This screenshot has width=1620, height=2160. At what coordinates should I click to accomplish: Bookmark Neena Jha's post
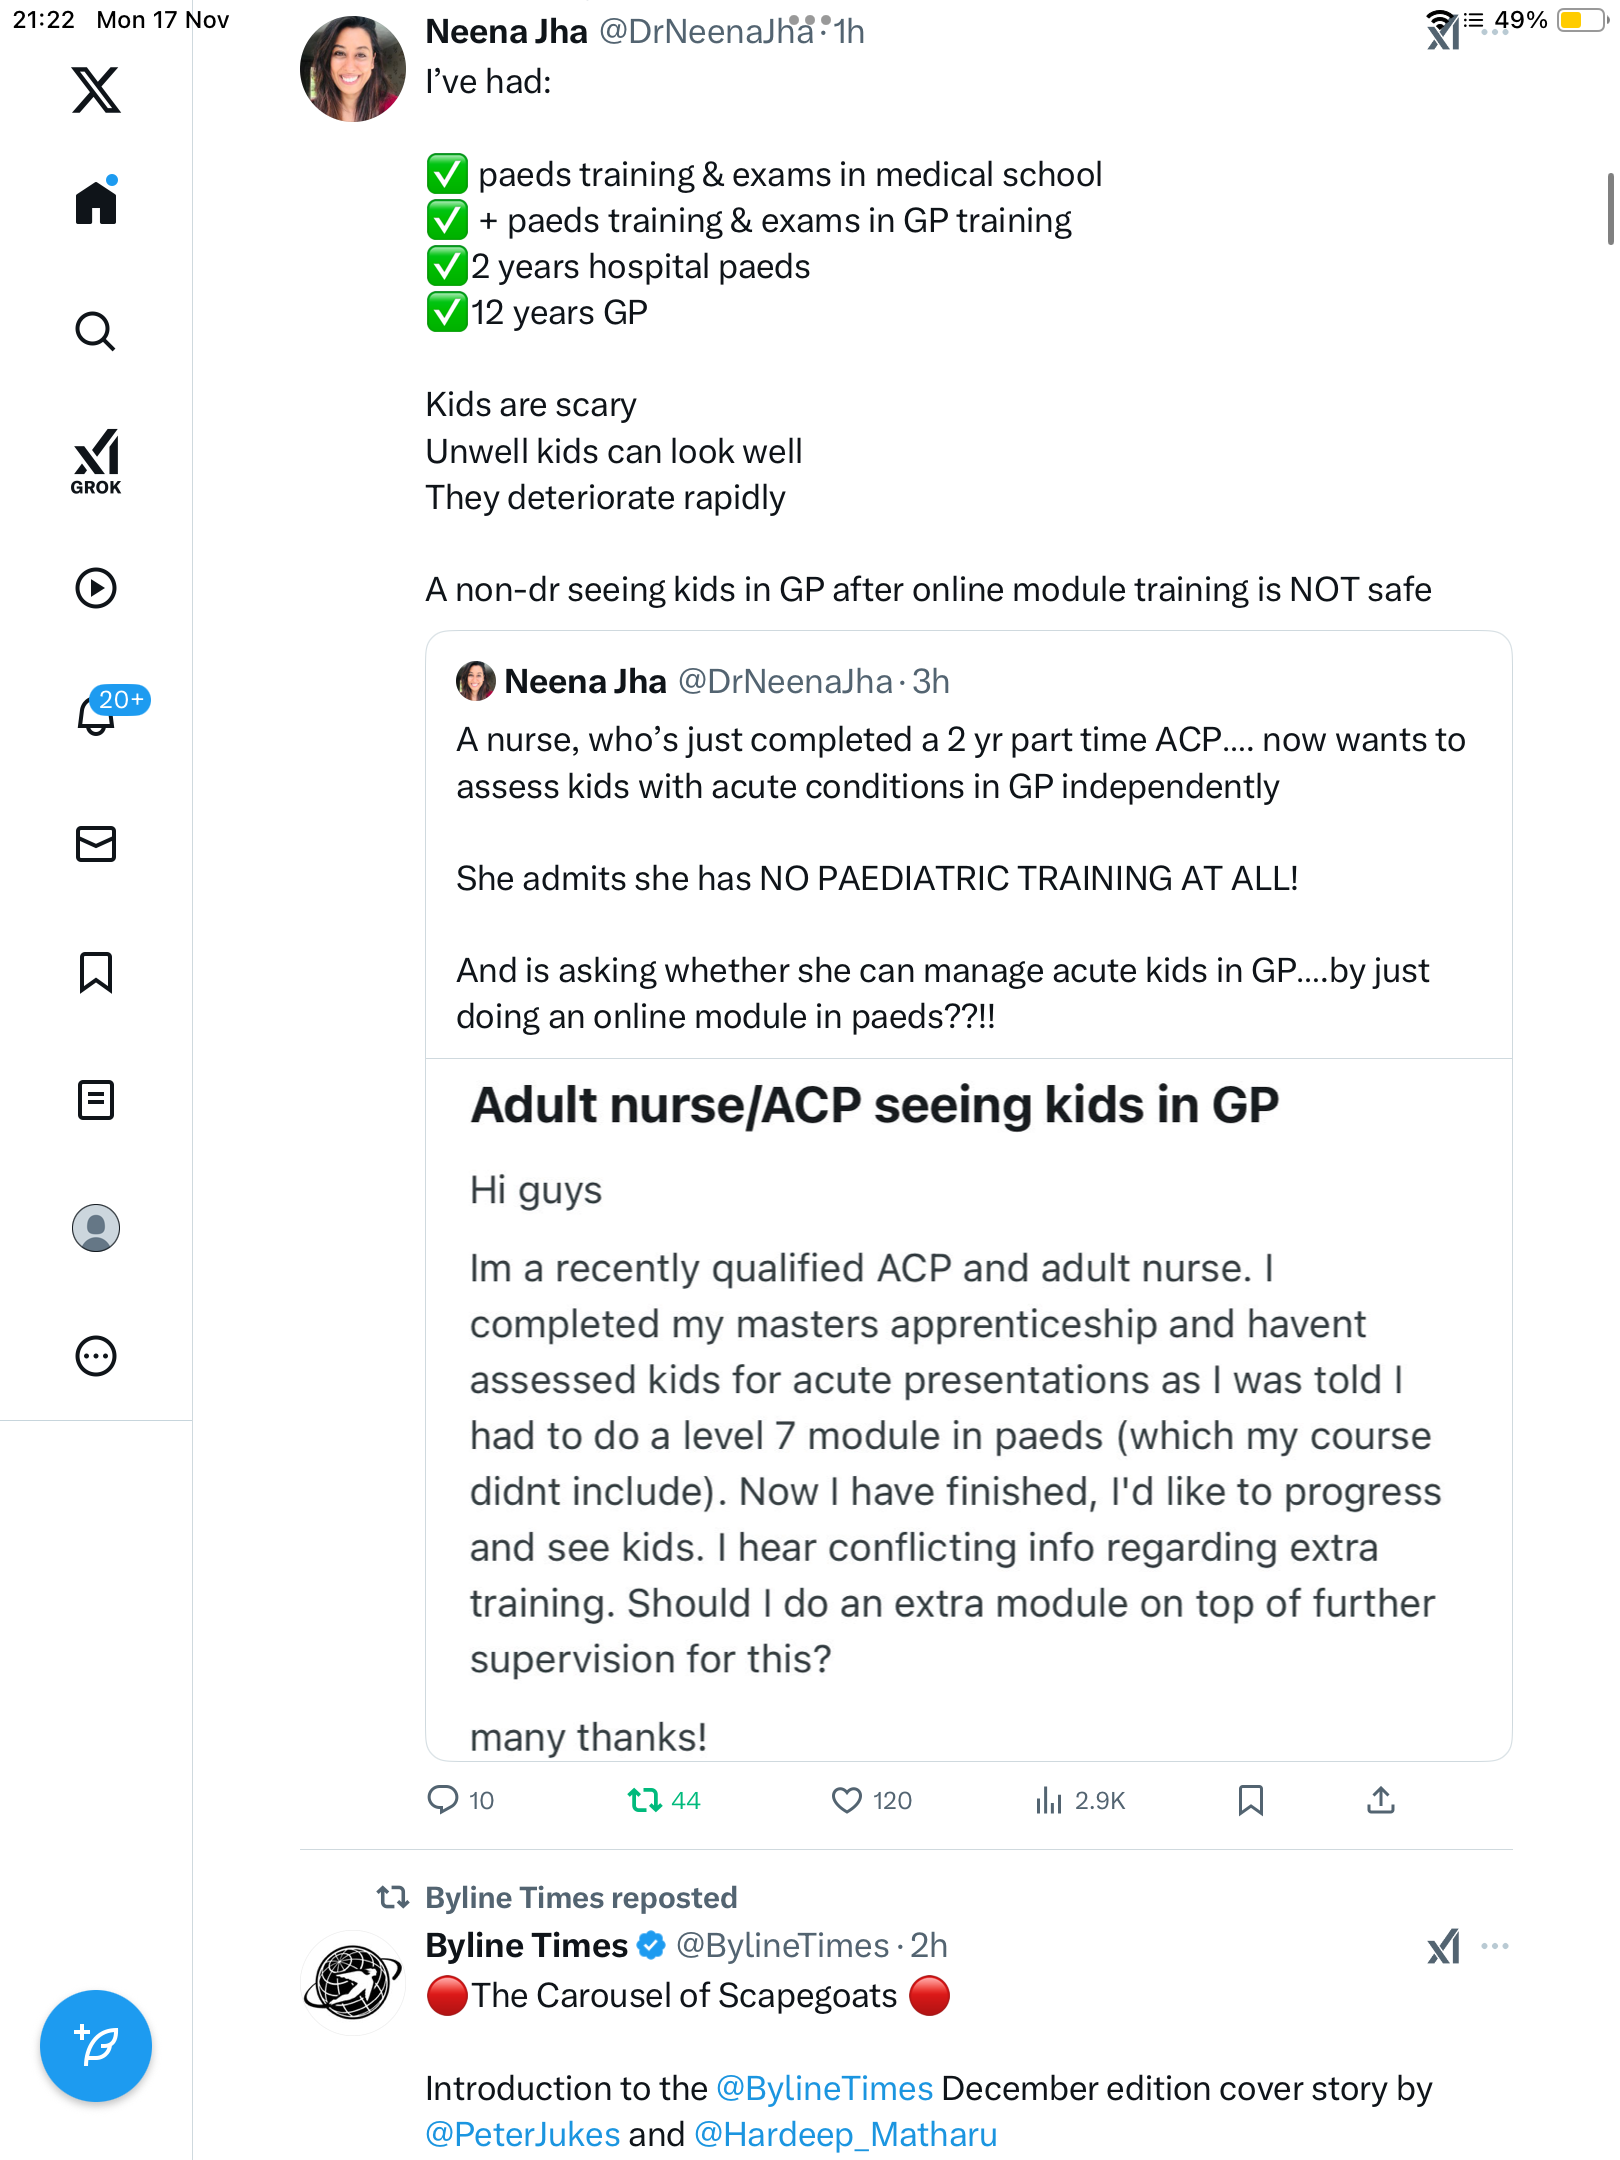pyautogui.click(x=1250, y=1800)
